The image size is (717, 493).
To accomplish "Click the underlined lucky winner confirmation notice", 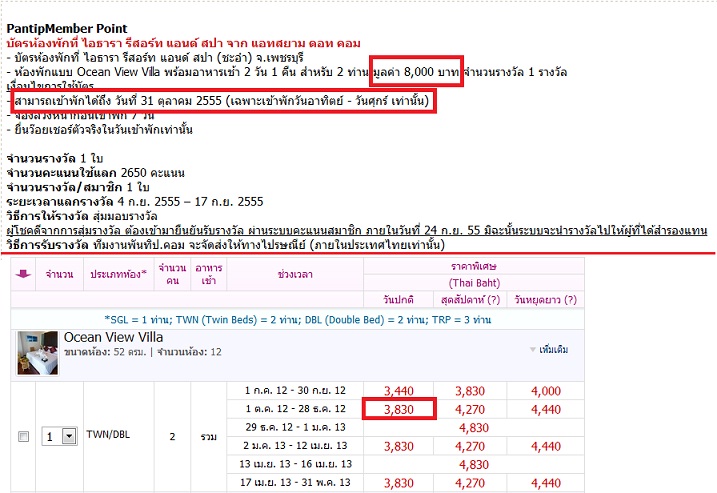I will (x=357, y=230).
